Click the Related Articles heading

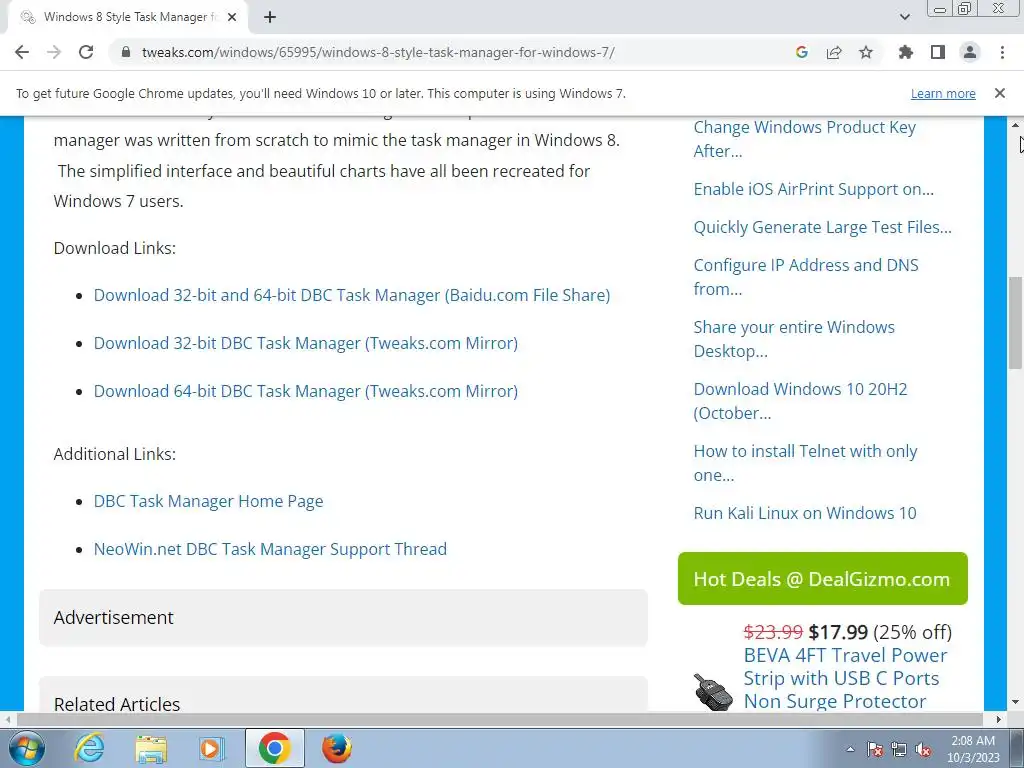117,704
